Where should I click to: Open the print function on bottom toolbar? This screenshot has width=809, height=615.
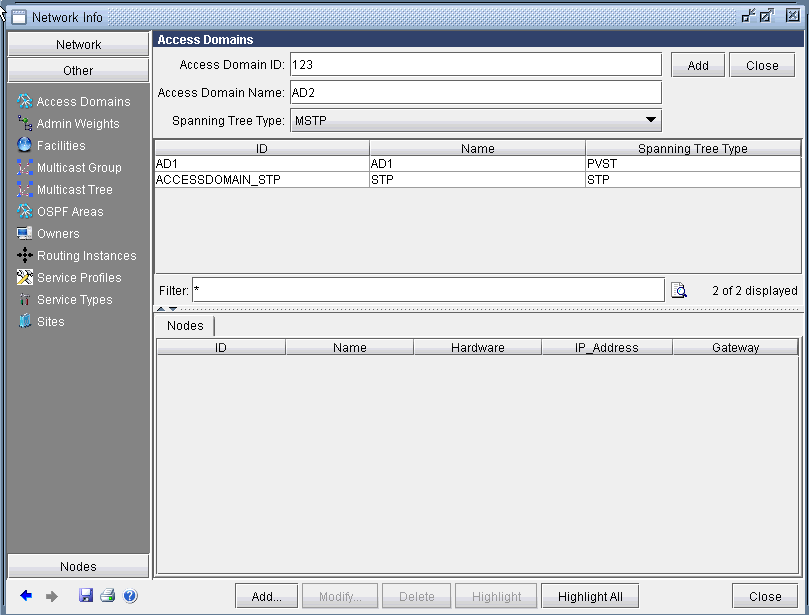pos(107,595)
